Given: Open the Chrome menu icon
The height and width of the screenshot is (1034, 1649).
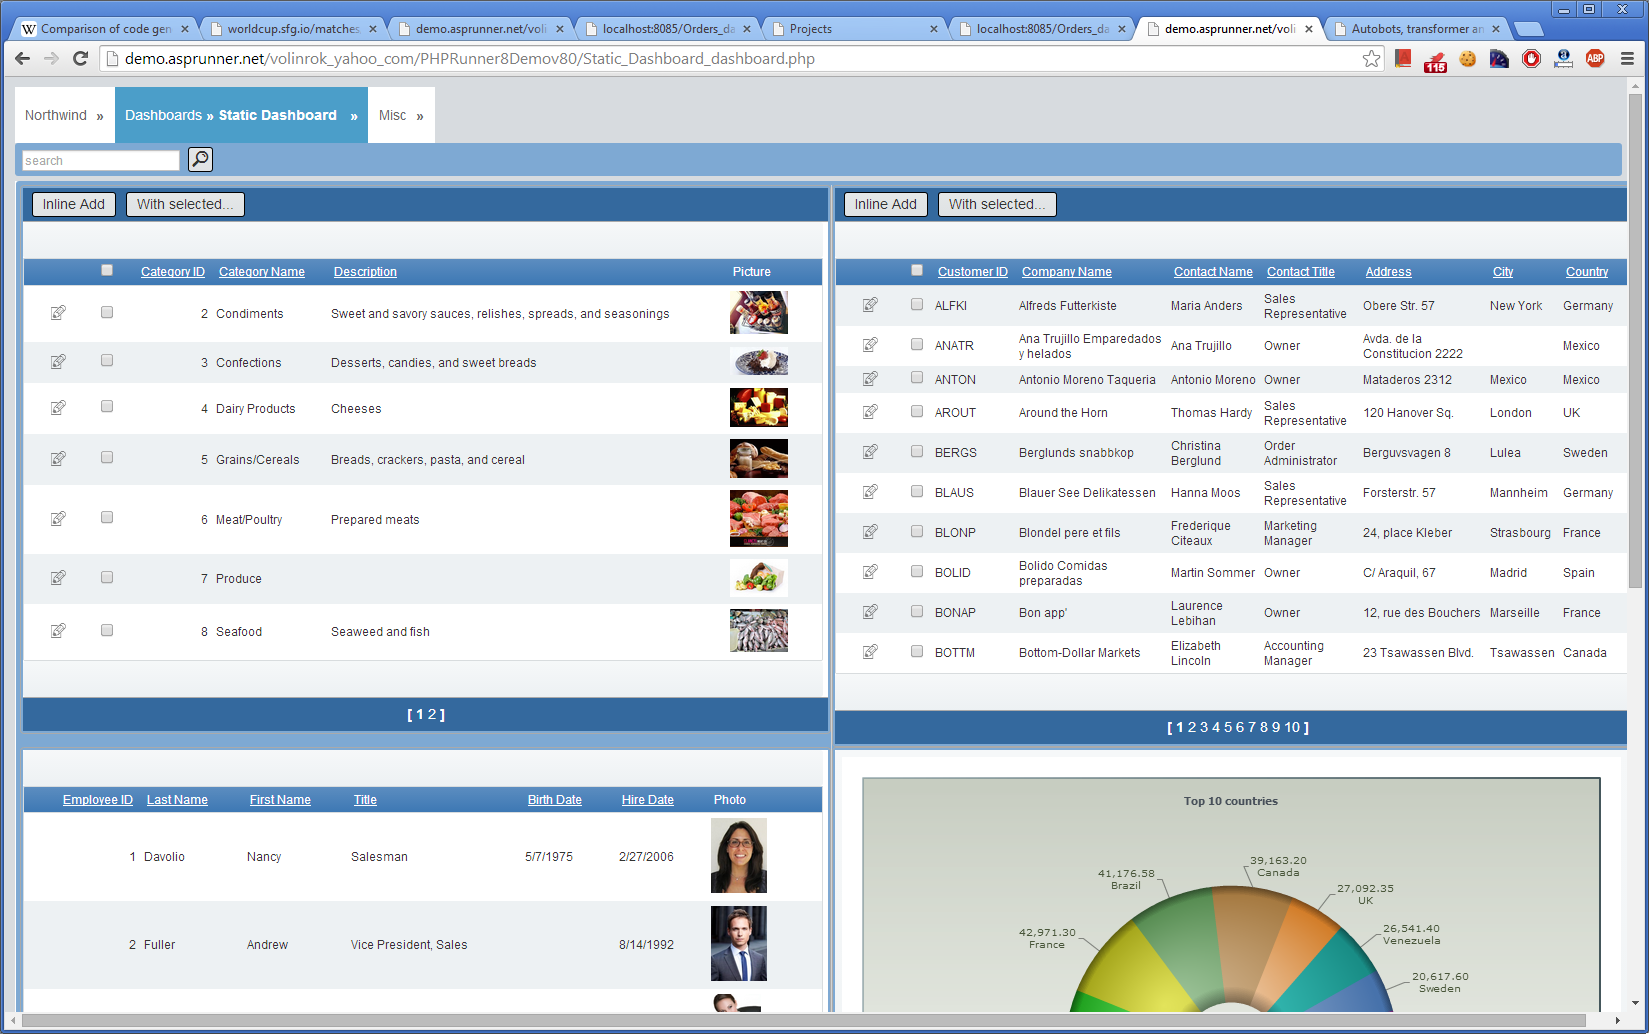Looking at the screenshot, I should coord(1626,59).
